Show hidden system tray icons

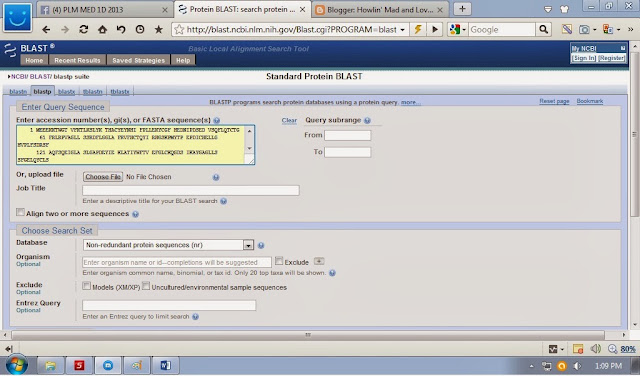(x=531, y=366)
